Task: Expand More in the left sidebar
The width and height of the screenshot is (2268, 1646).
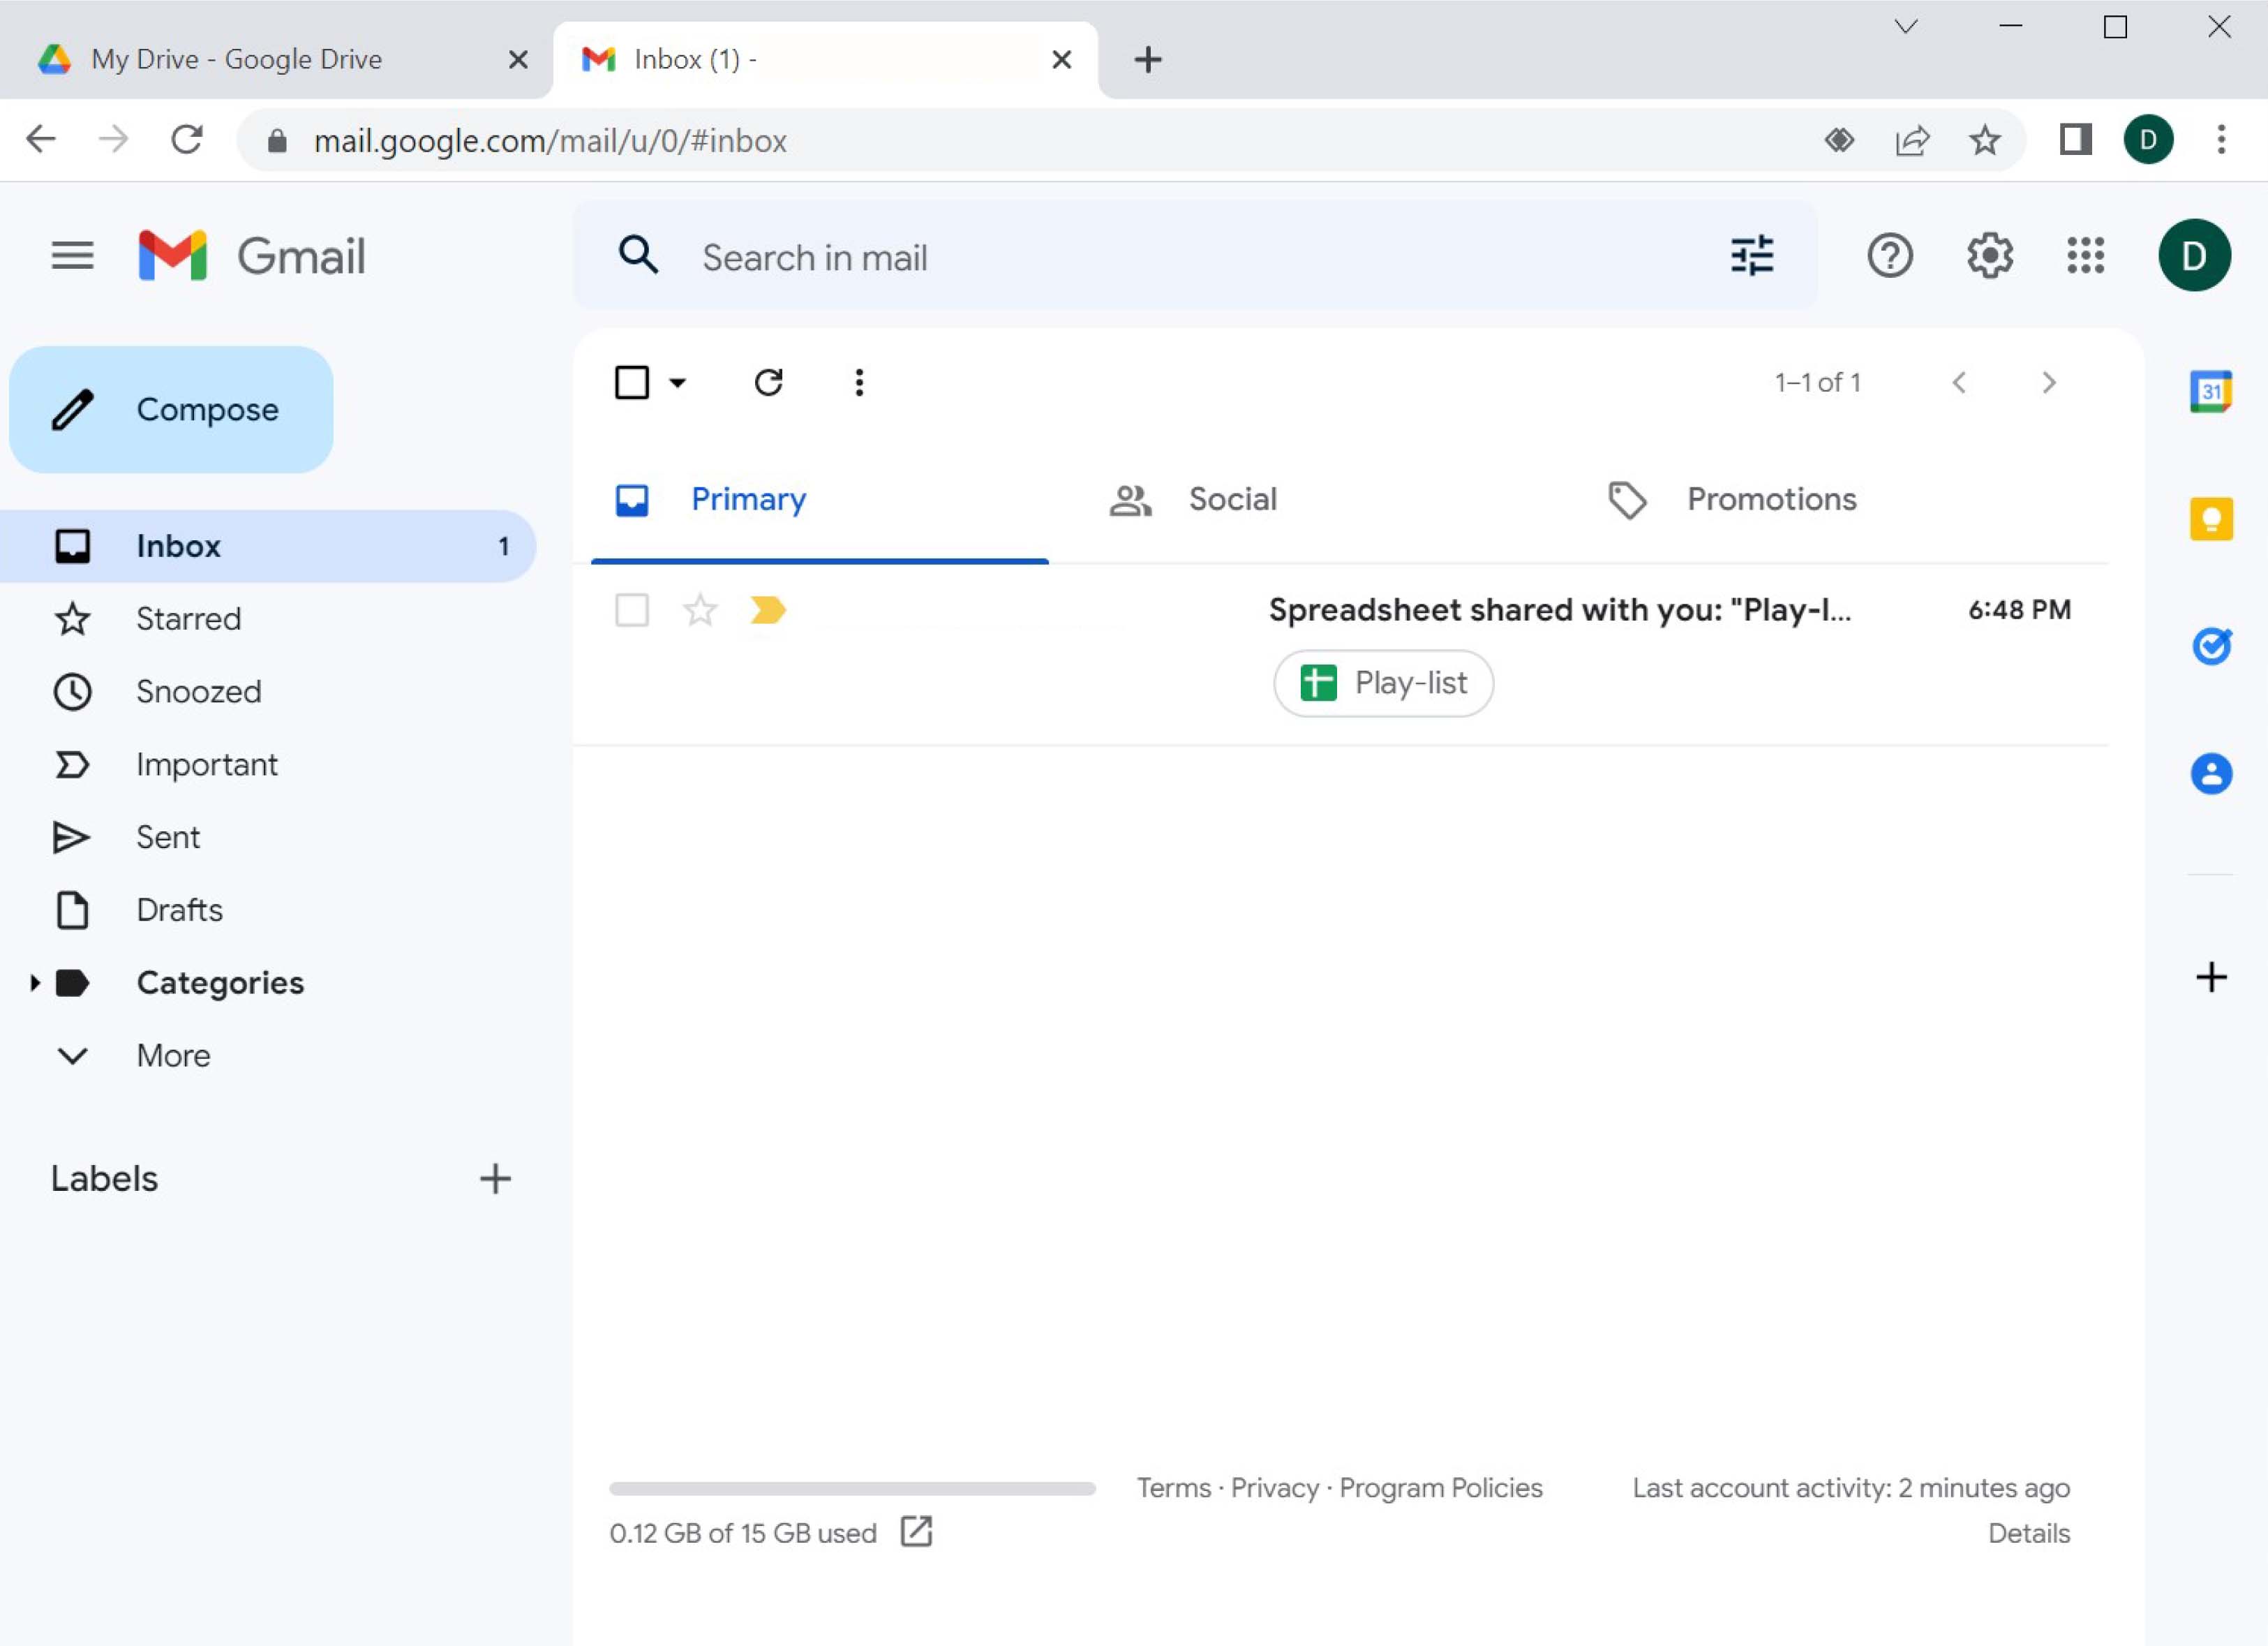Action: [x=173, y=1056]
